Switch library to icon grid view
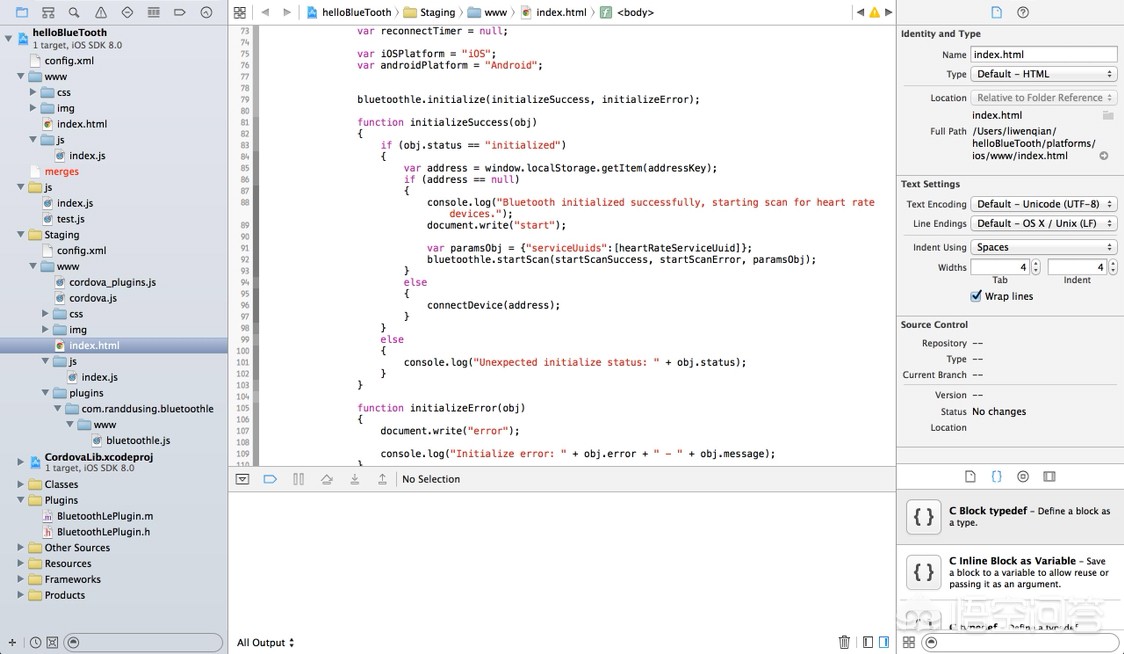The width and height of the screenshot is (1124, 654). pyautogui.click(x=908, y=643)
